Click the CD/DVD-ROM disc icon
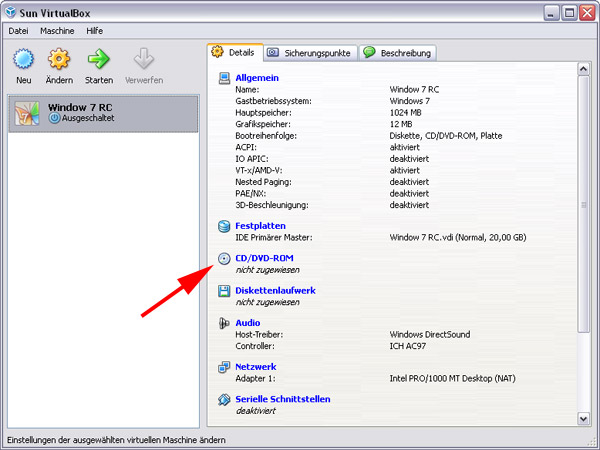 click(x=224, y=258)
